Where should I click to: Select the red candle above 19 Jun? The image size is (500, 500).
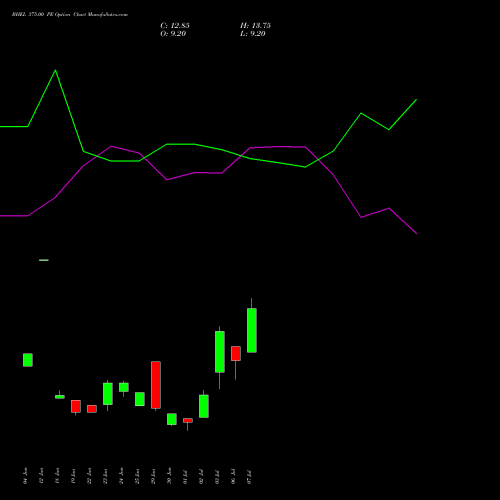coord(76,406)
